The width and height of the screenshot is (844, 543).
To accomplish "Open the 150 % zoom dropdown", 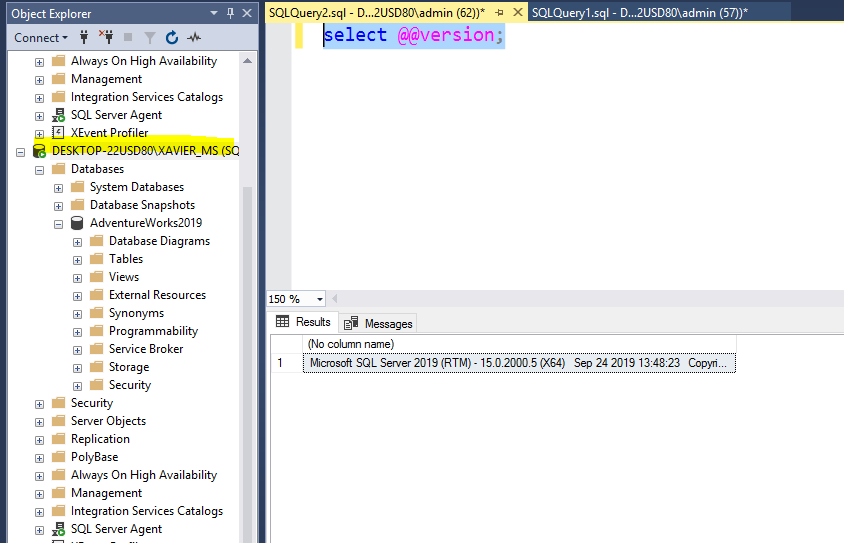I will tap(319, 299).
